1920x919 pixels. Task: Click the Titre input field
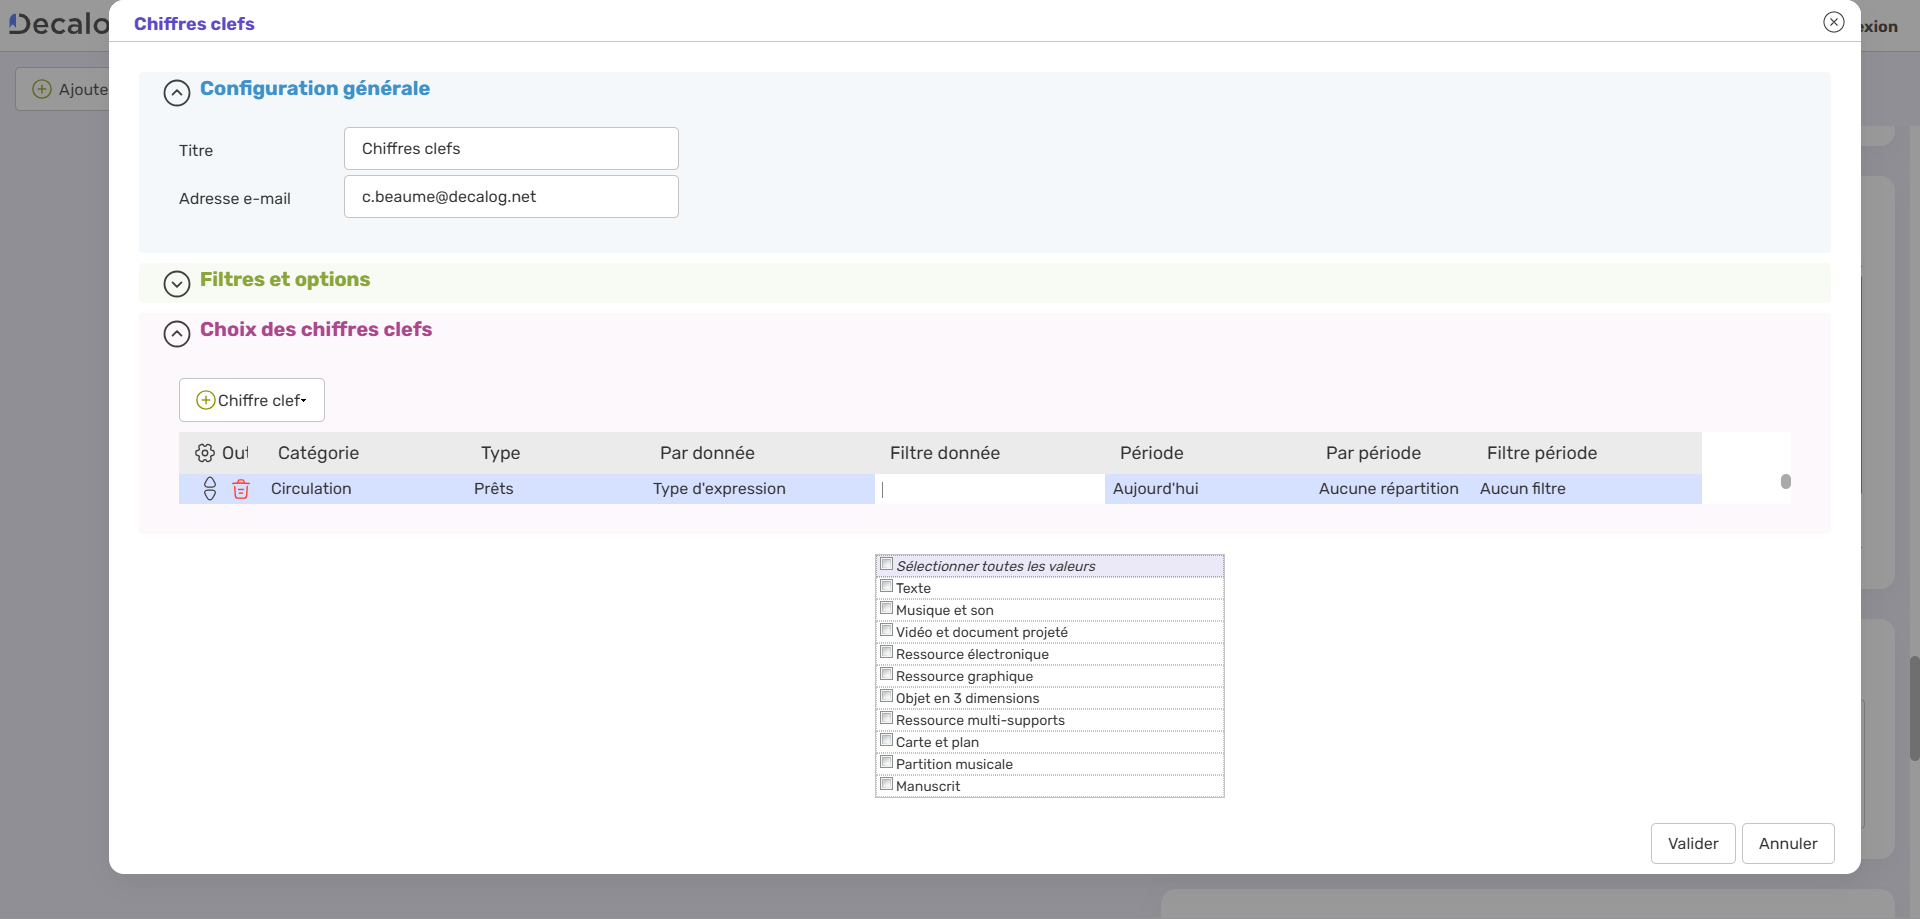click(x=511, y=149)
